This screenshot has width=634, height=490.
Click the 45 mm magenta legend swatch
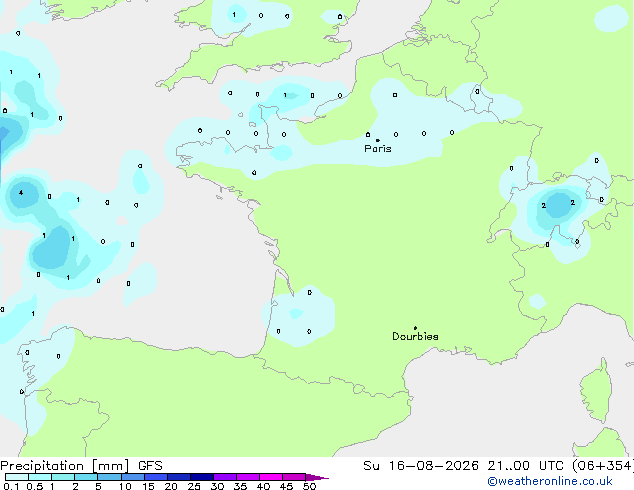(x=294, y=477)
